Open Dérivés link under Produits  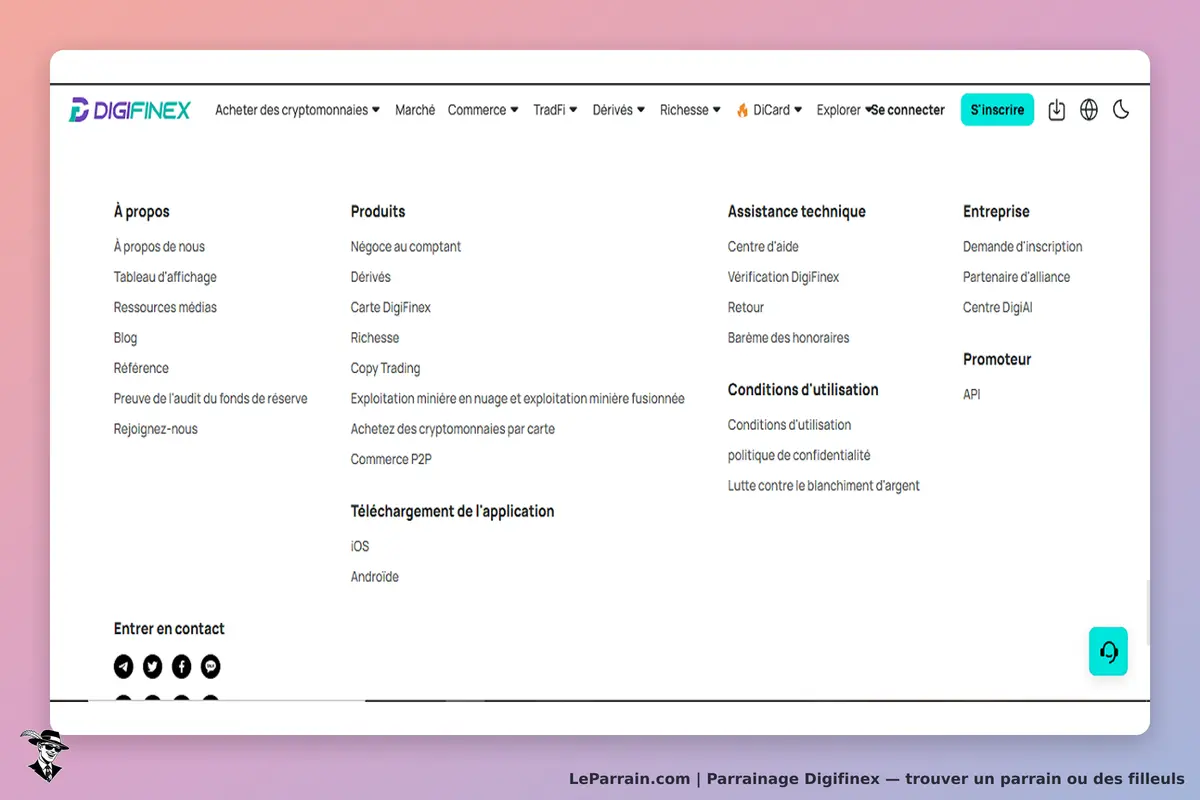[370, 277]
